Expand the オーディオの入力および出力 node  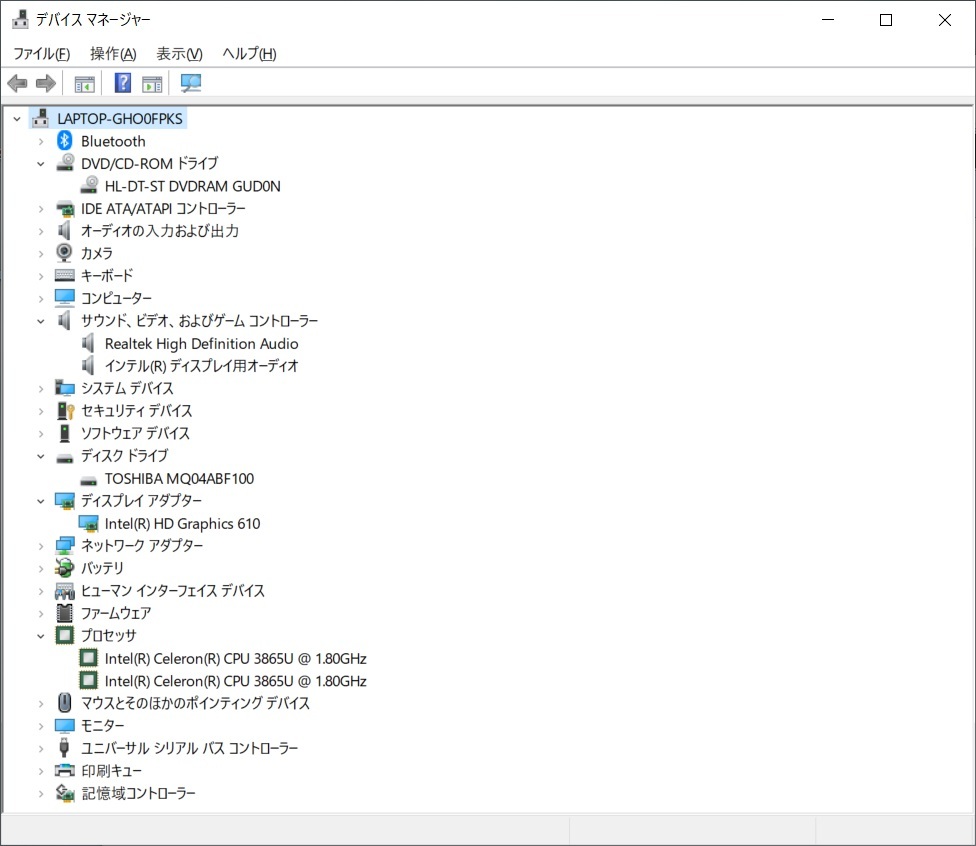click(x=40, y=232)
